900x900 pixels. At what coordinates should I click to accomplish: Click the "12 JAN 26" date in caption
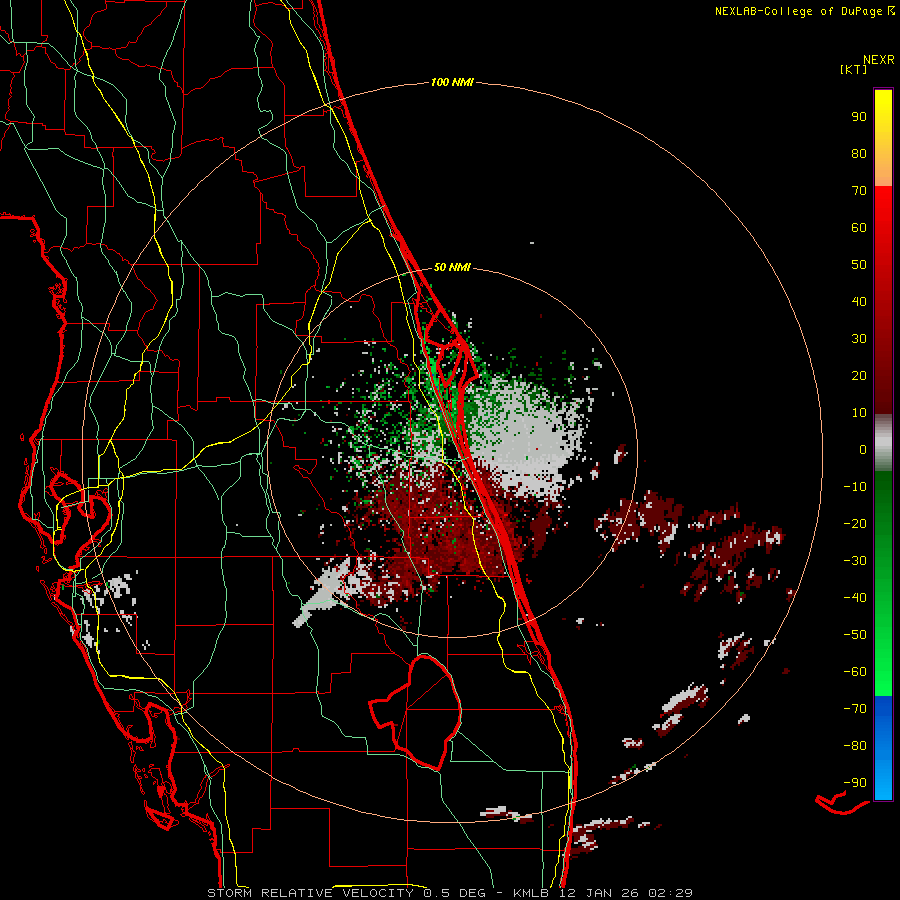tap(599, 893)
